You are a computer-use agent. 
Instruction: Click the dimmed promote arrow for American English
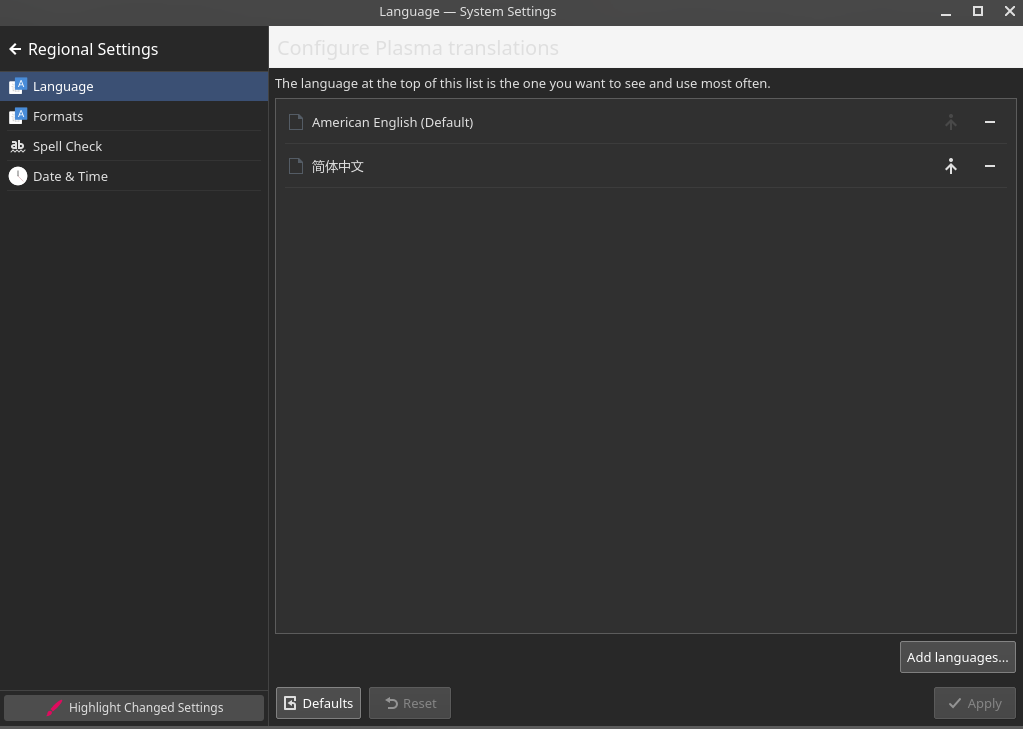coord(951,122)
